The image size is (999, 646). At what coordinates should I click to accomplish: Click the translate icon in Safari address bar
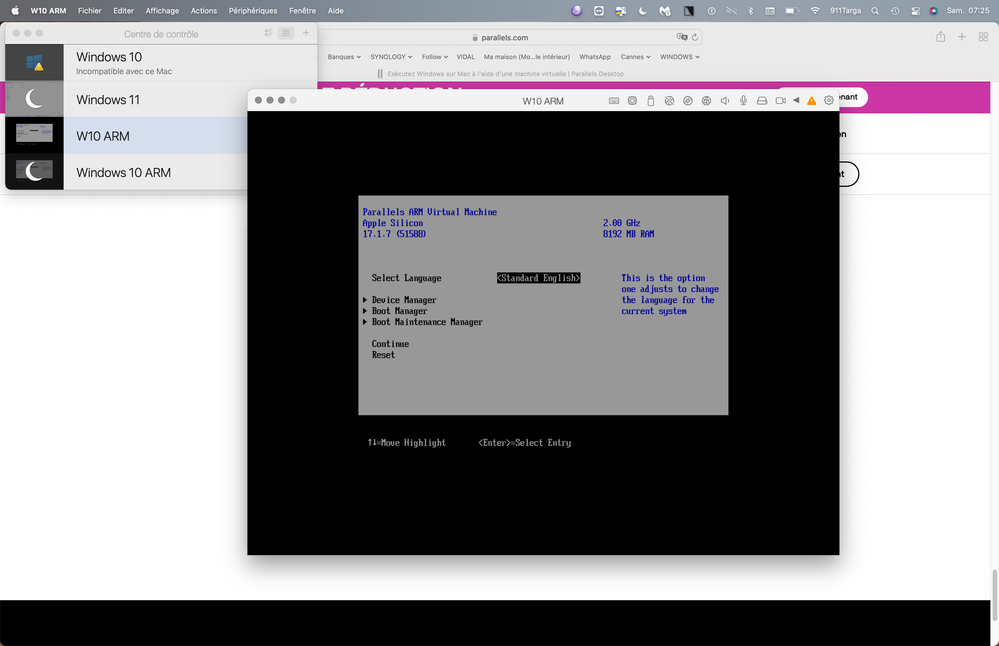tap(682, 37)
